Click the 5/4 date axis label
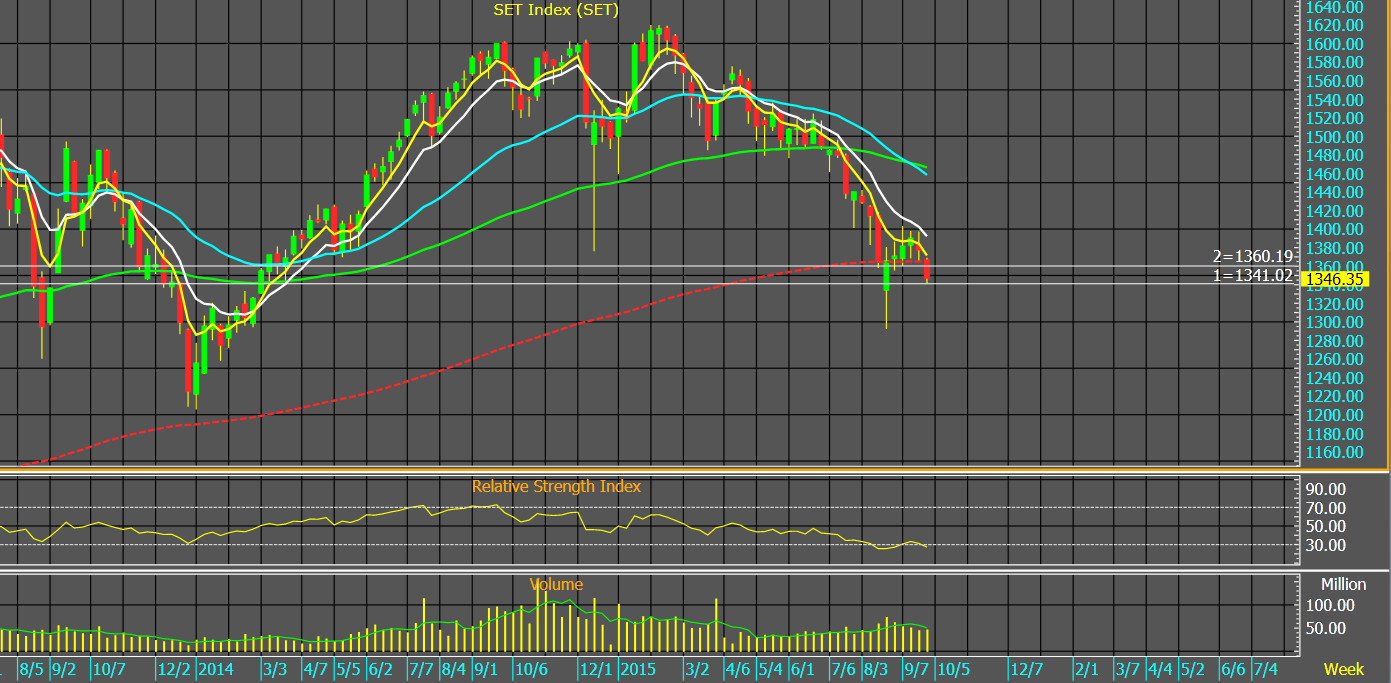 click(x=770, y=668)
